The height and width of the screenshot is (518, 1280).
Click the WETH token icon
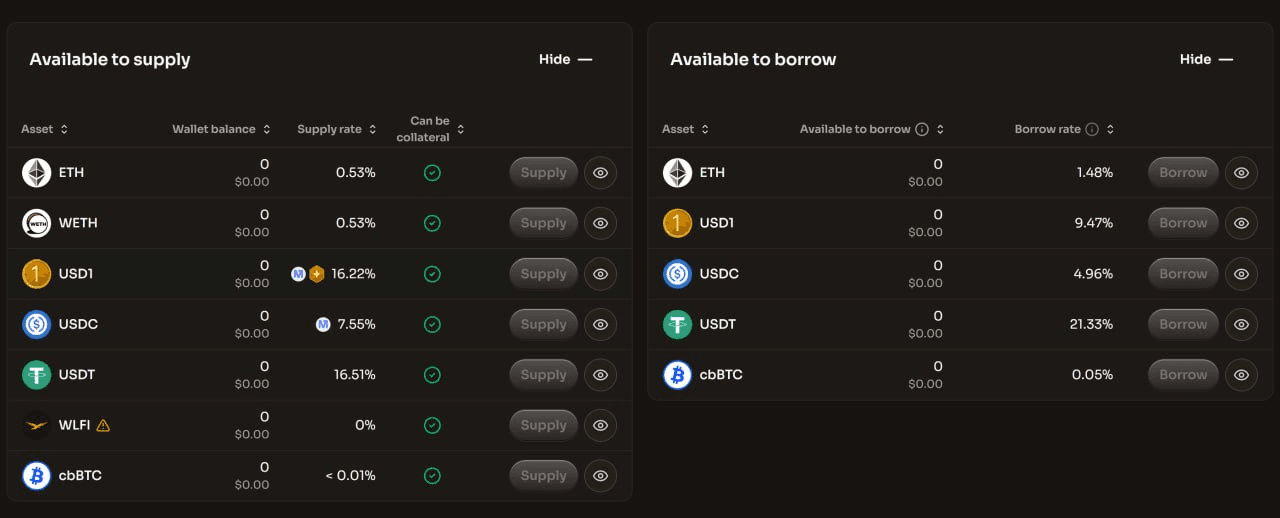37,223
